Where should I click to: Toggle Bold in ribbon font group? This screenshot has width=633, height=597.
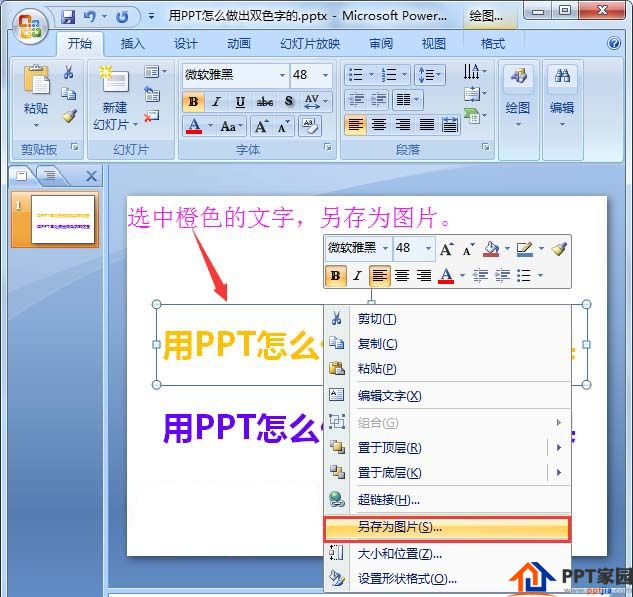click(193, 102)
